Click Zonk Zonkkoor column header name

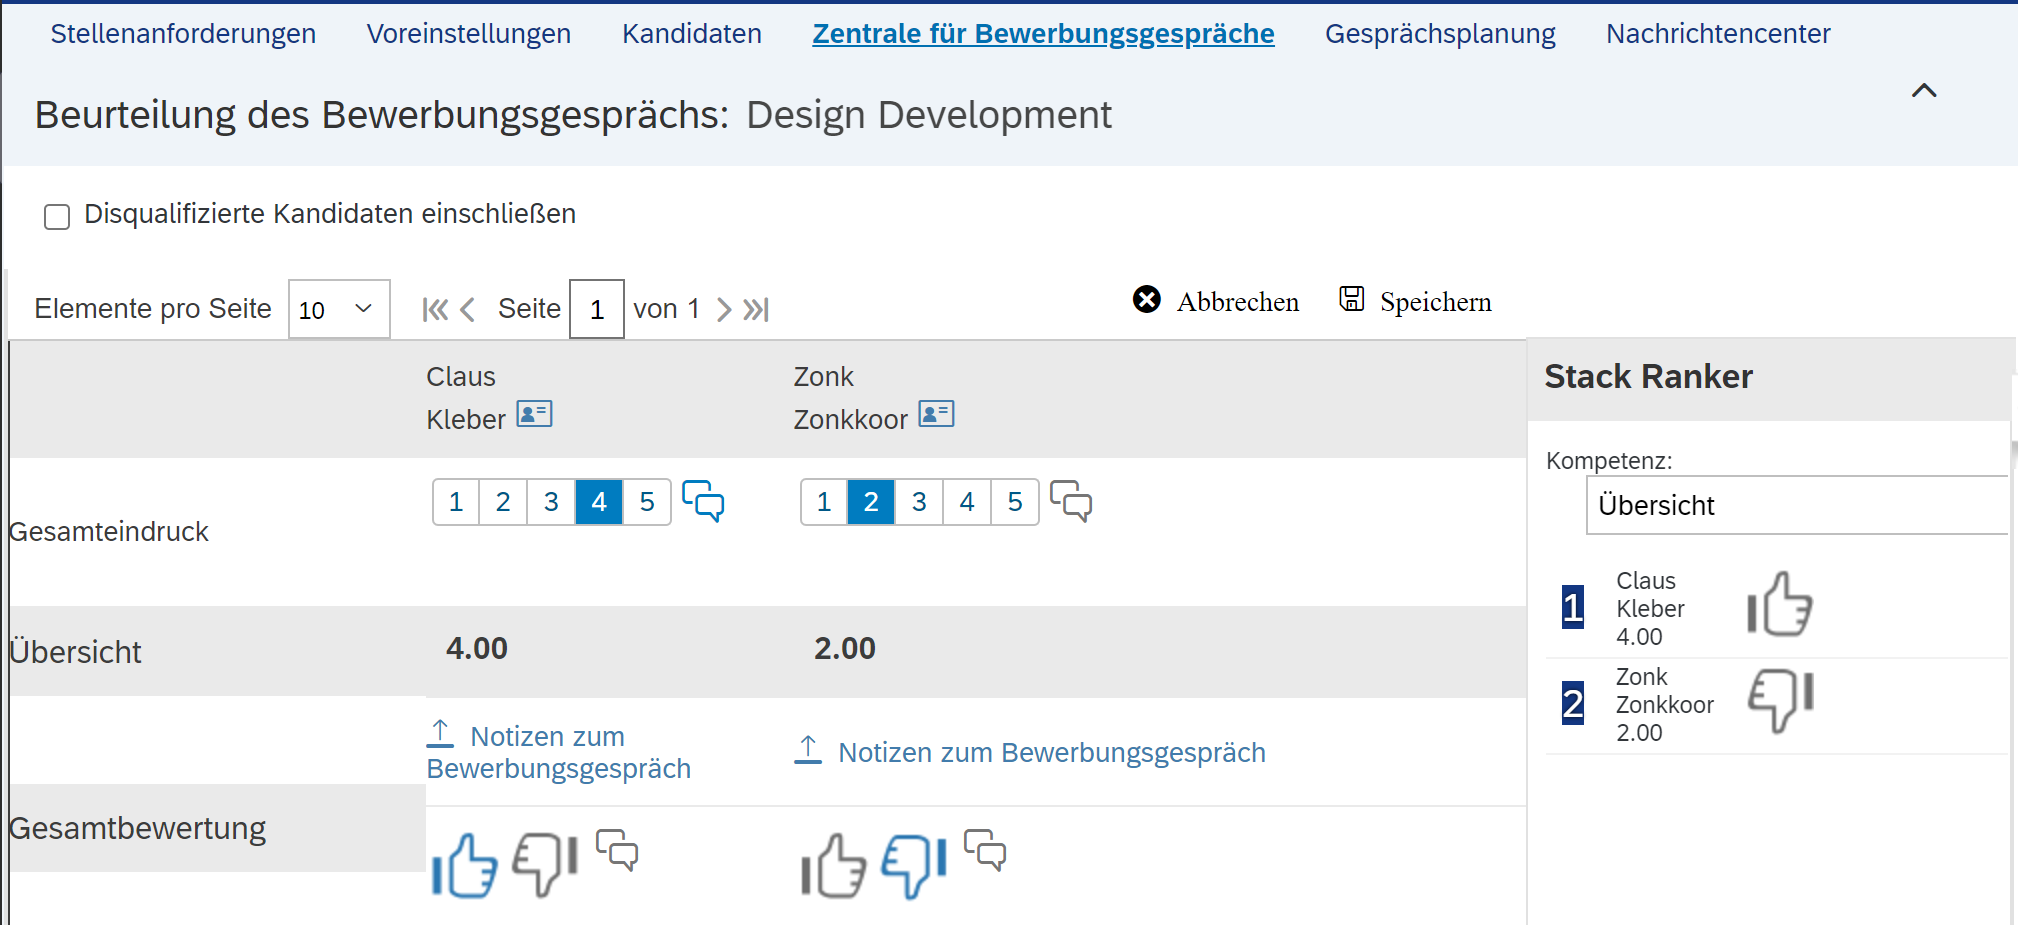[x=850, y=397]
